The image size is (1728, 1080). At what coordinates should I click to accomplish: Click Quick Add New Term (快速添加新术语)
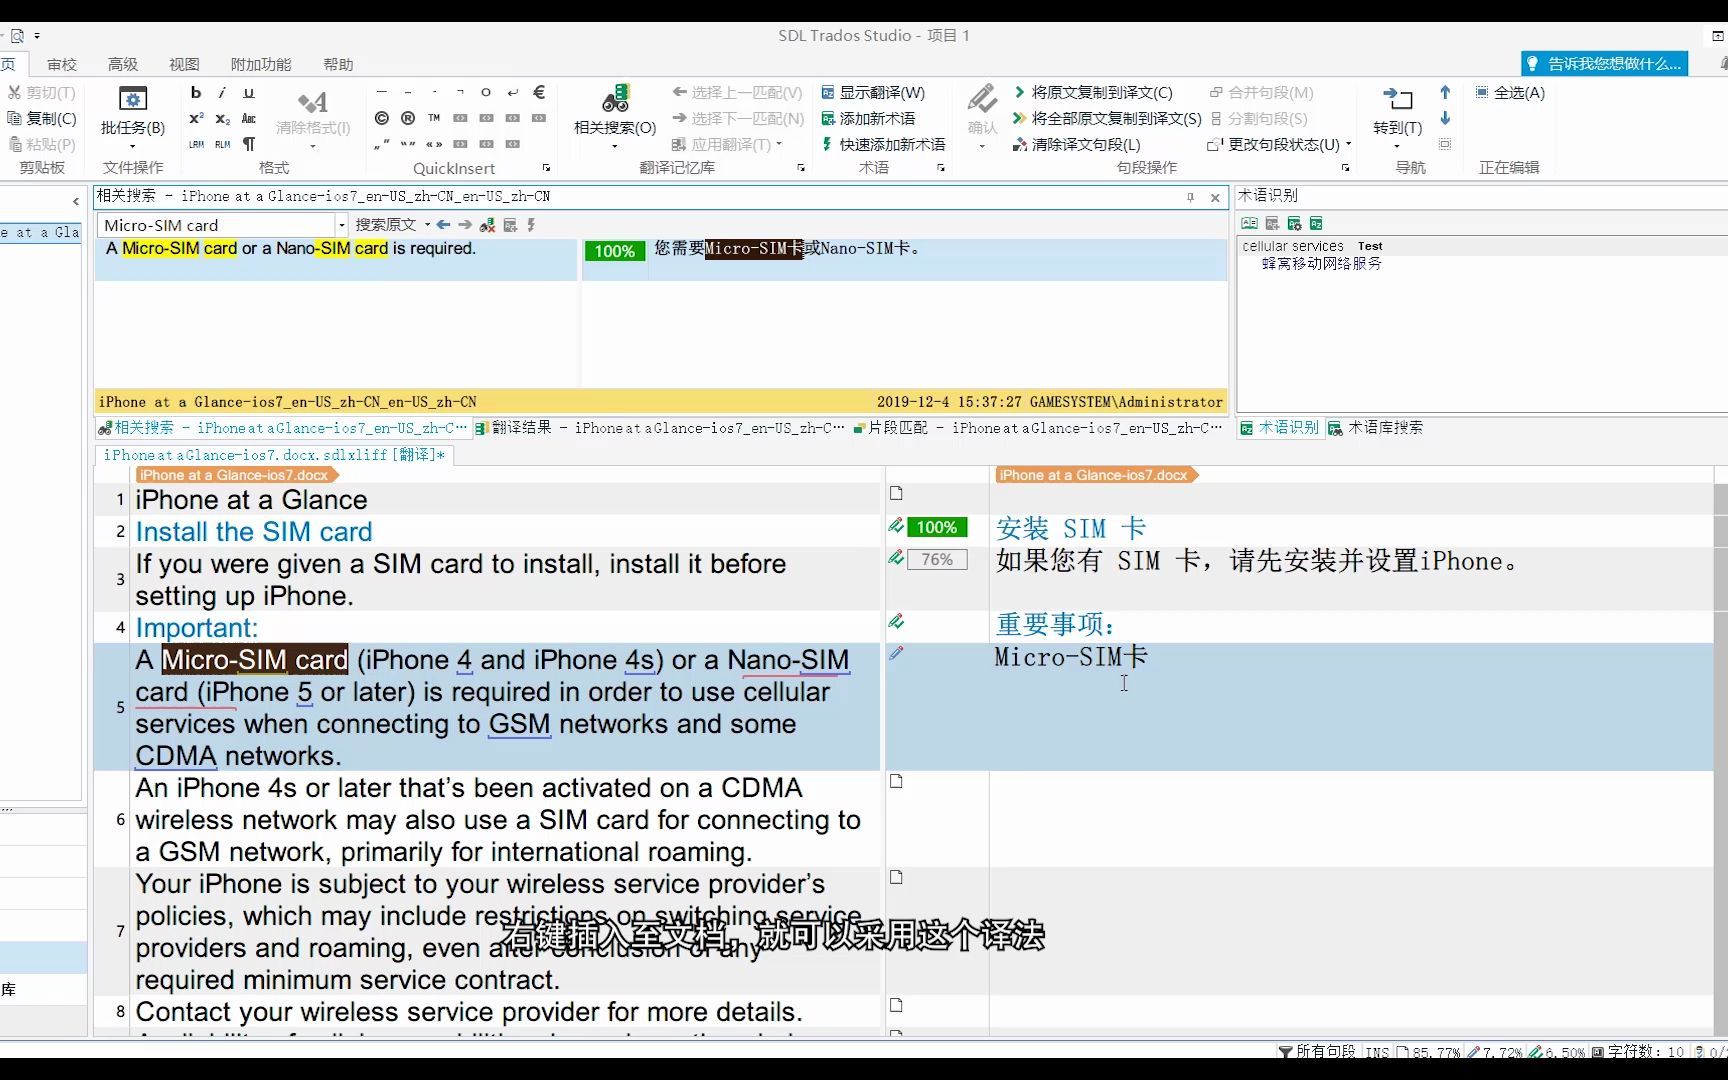[x=883, y=144]
